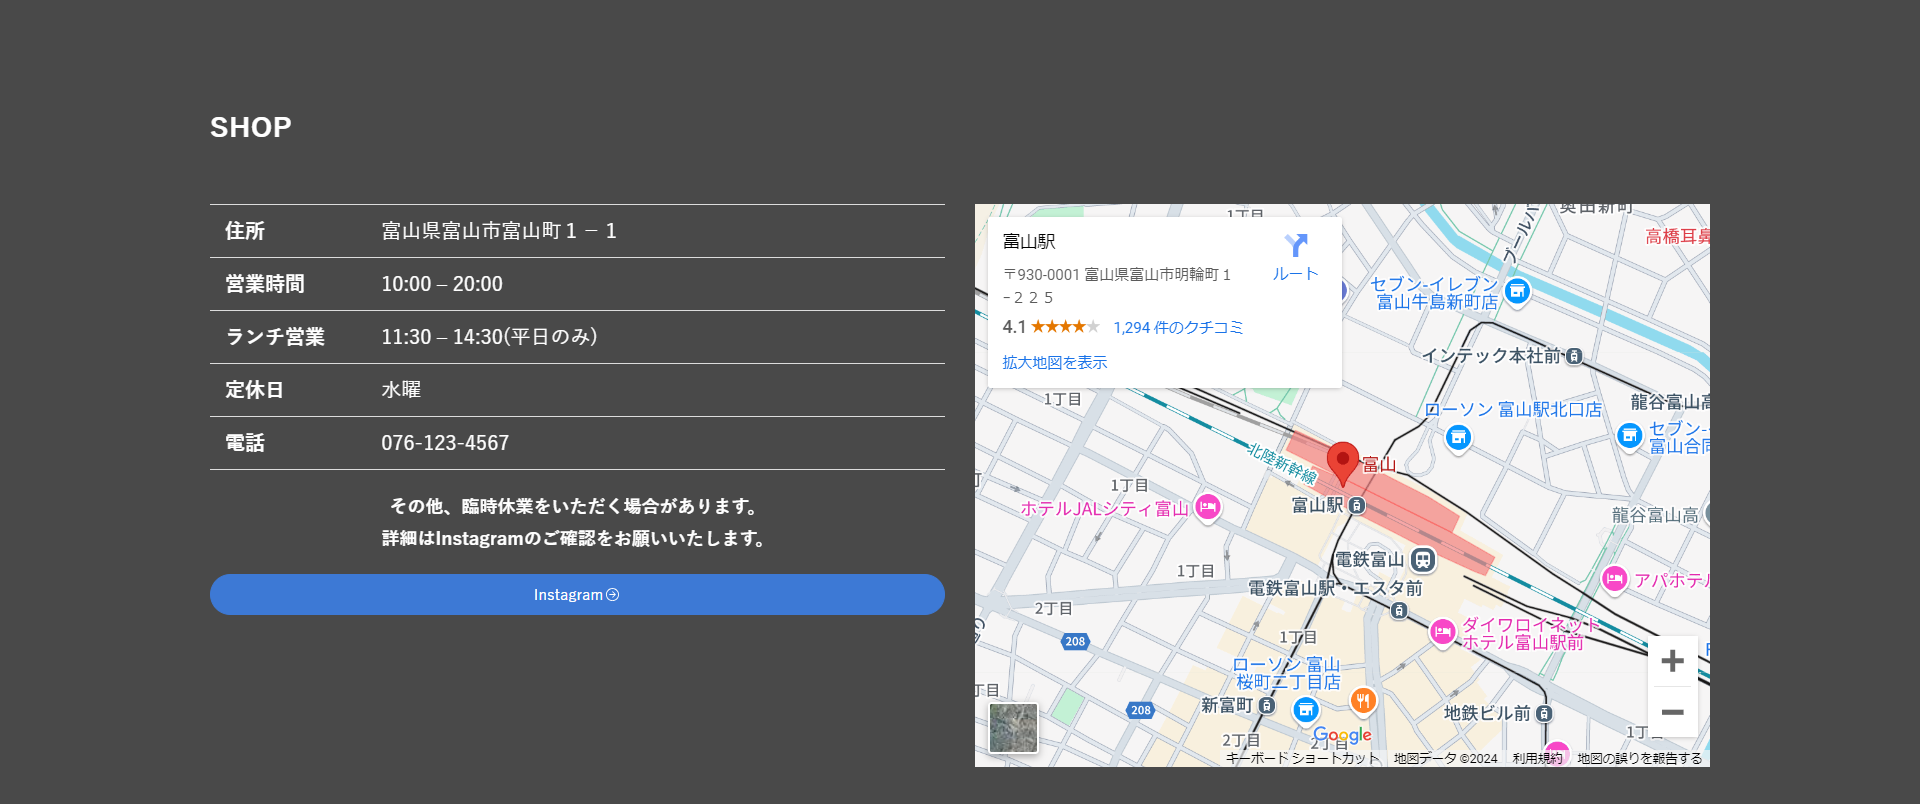The height and width of the screenshot is (804, 1920).
Task: Open the Instagram button
Action: (577, 595)
